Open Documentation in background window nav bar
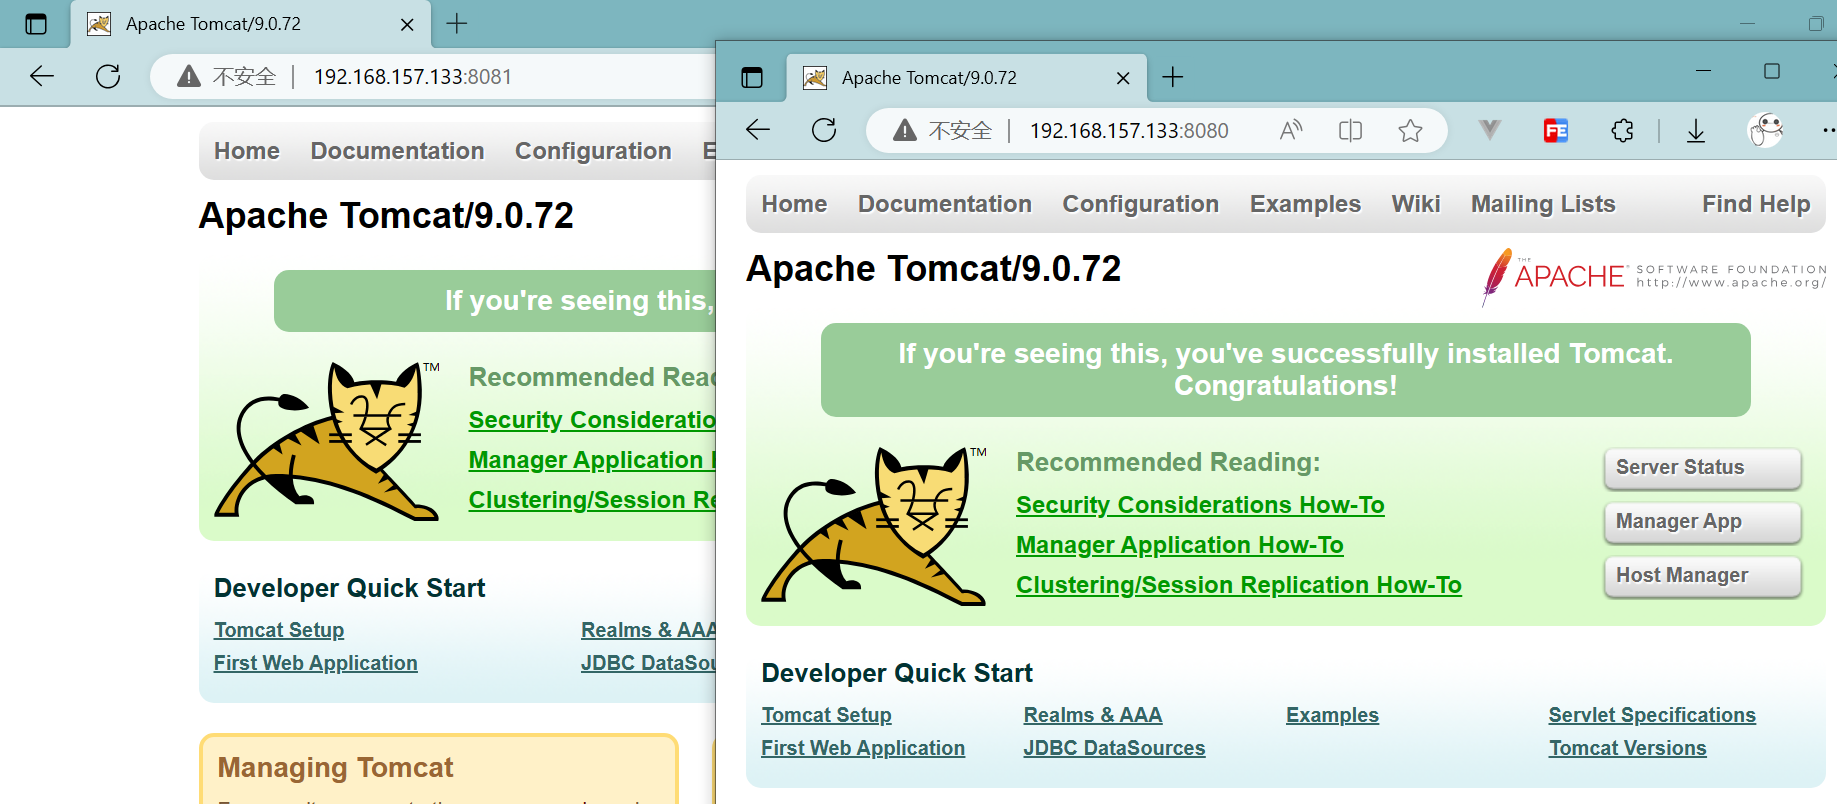 tap(397, 151)
